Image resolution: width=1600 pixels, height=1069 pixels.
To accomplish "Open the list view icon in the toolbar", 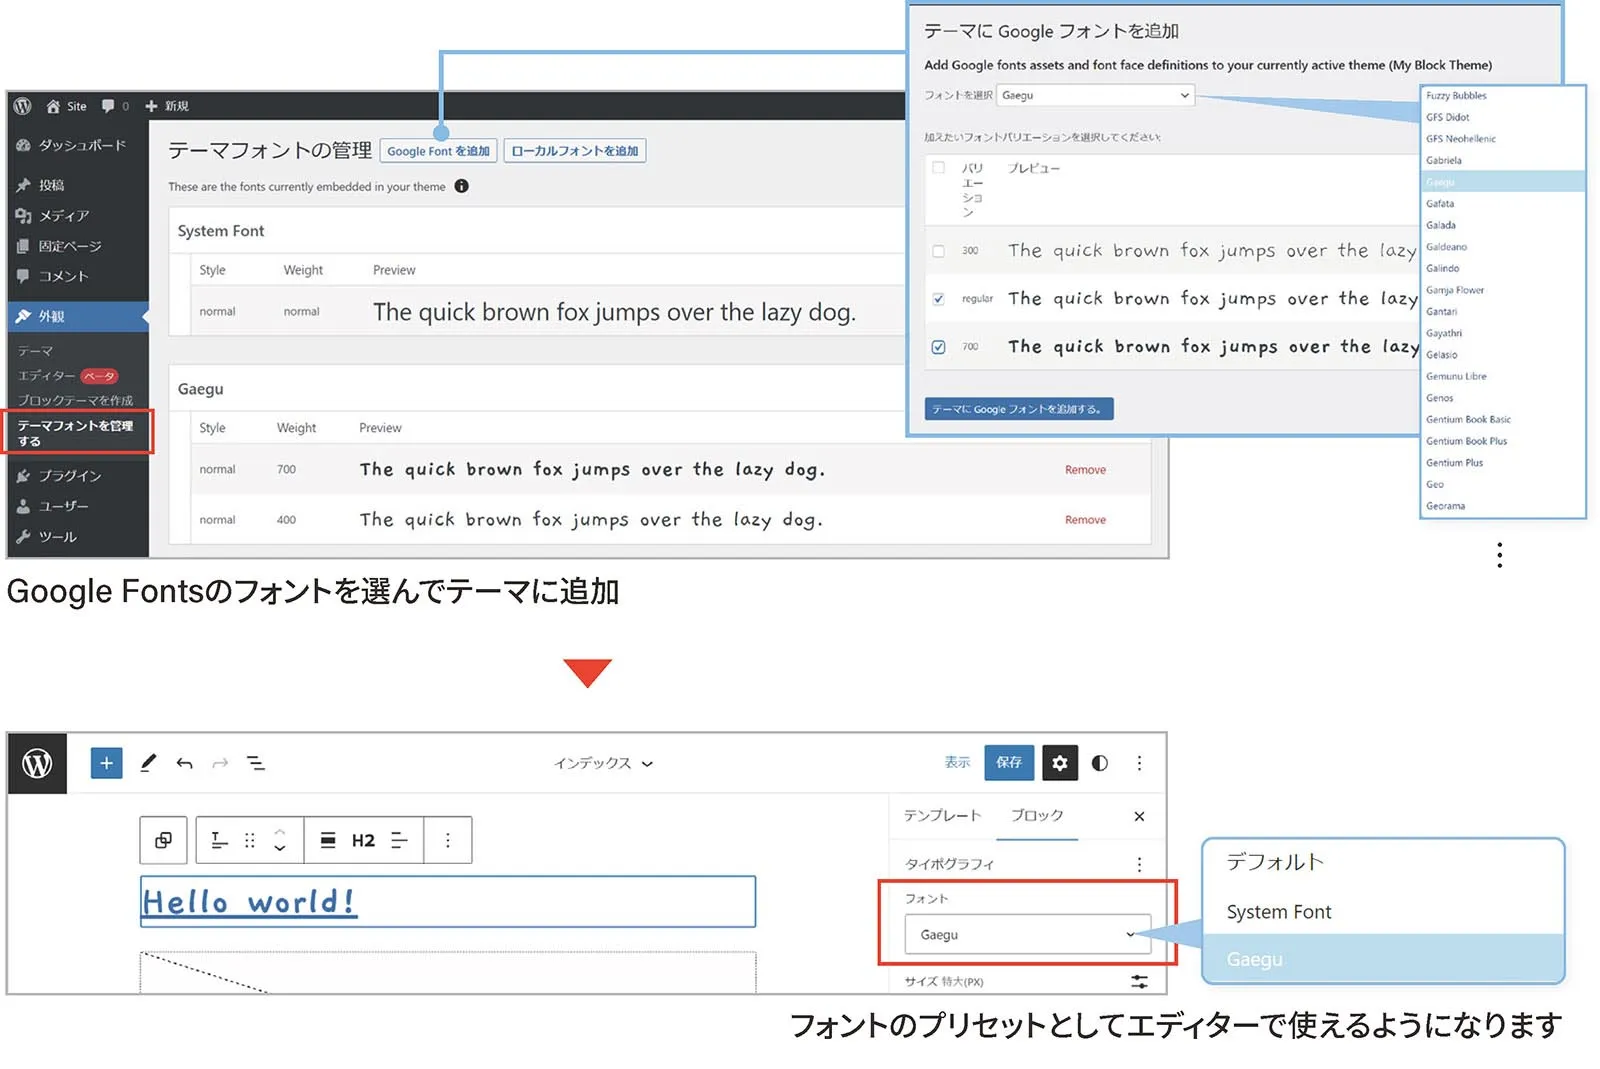I will 257,763.
